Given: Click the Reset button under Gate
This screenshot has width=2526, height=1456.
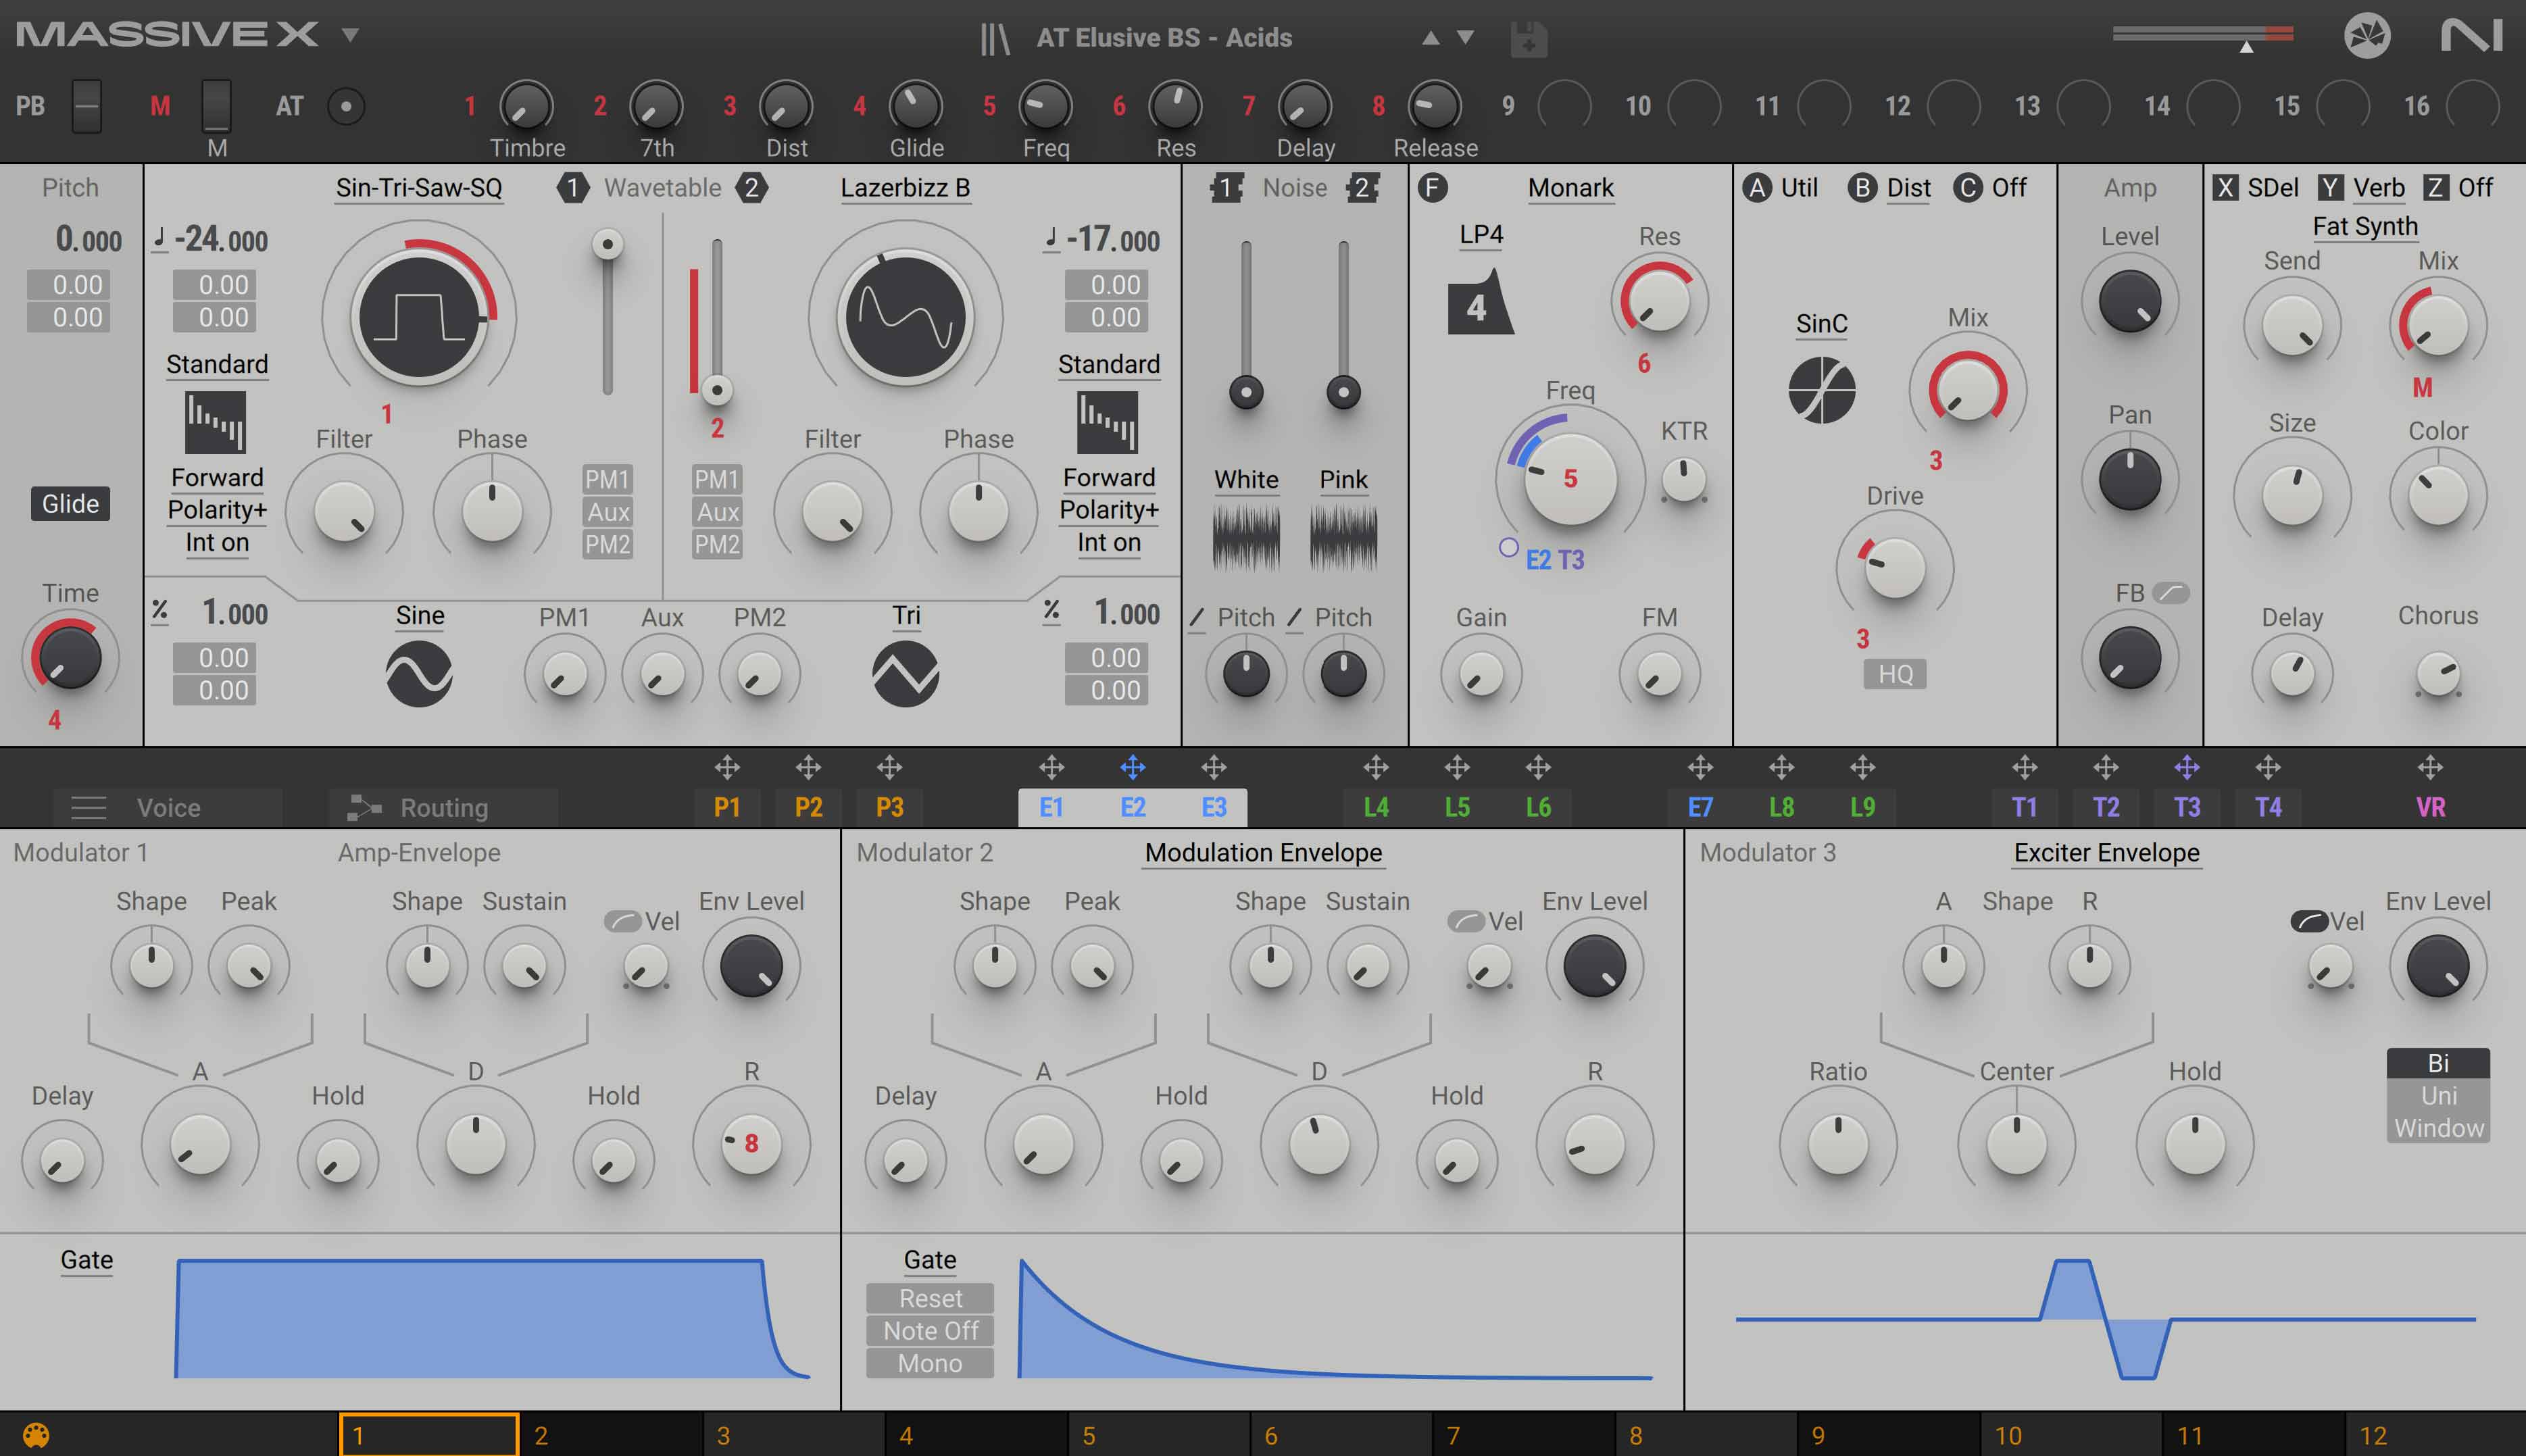Looking at the screenshot, I should point(929,1298).
